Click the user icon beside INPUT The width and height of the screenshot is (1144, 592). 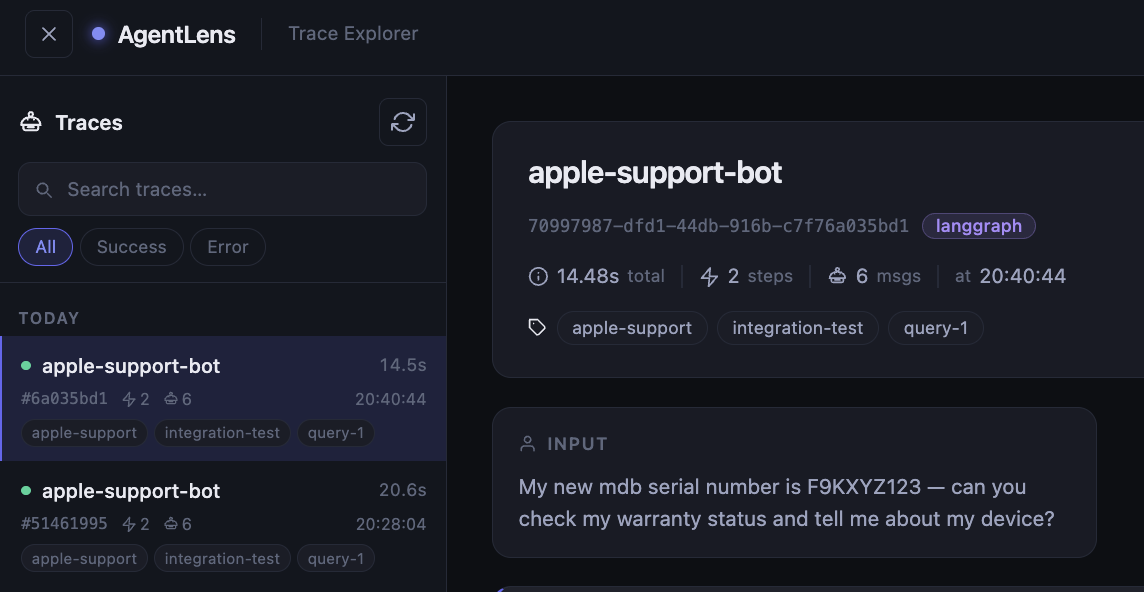[527, 444]
